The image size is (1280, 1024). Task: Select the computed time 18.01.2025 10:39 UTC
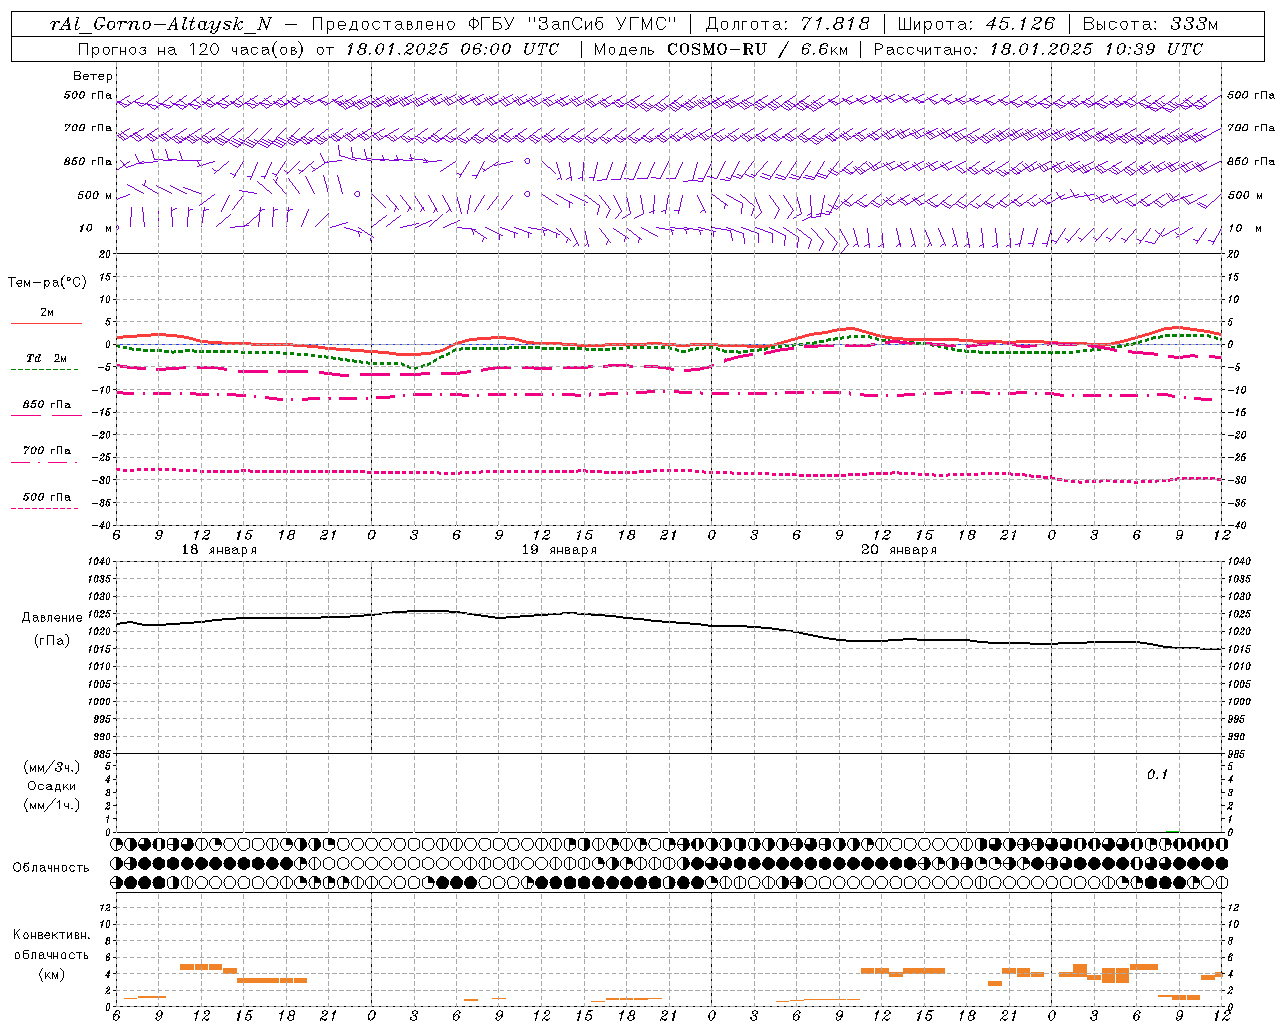tap(1096, 49)
